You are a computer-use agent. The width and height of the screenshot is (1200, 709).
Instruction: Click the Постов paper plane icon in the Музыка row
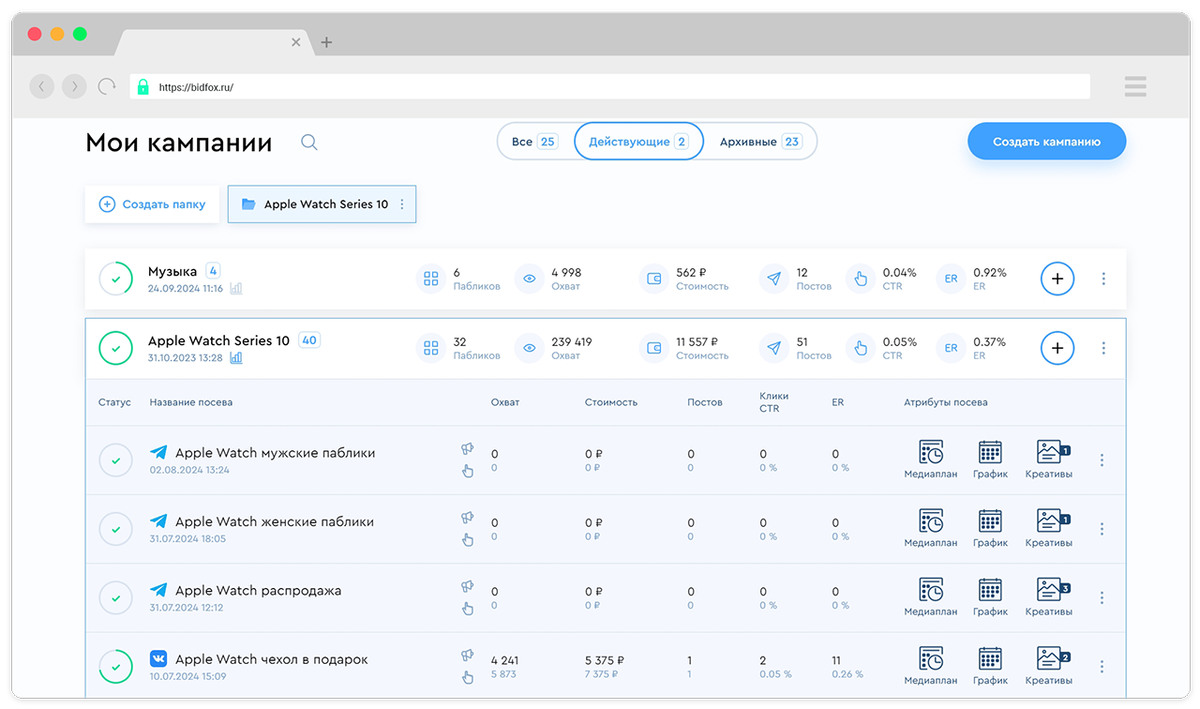point(773,279)
